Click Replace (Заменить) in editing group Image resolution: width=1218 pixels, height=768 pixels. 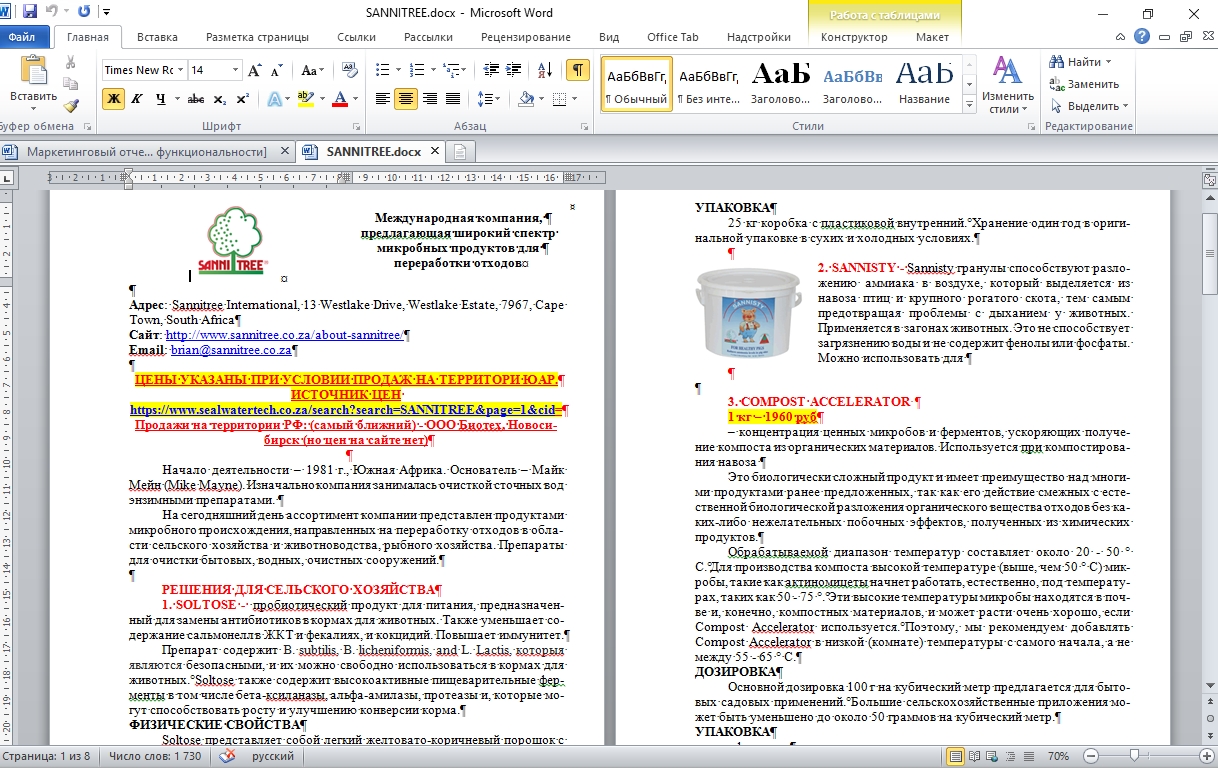point(1084,84)
